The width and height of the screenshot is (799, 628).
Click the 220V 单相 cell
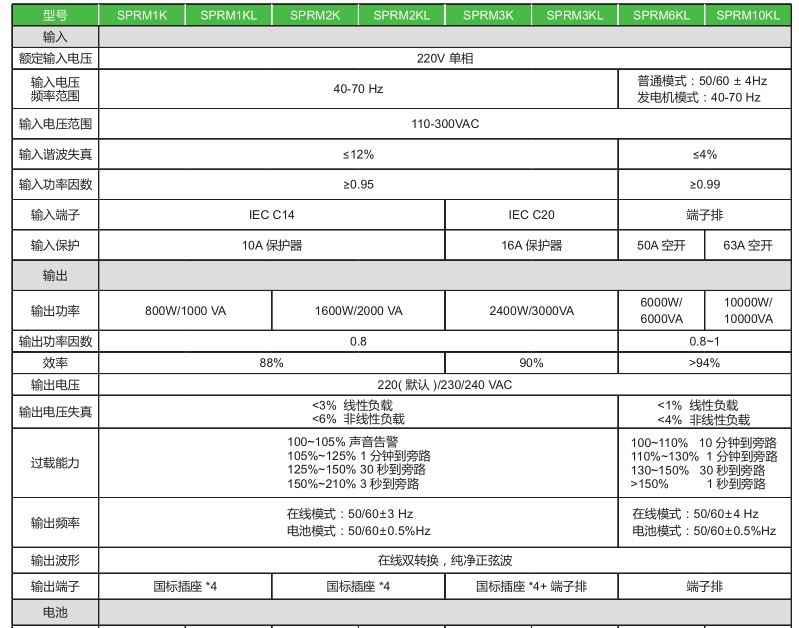445,58
